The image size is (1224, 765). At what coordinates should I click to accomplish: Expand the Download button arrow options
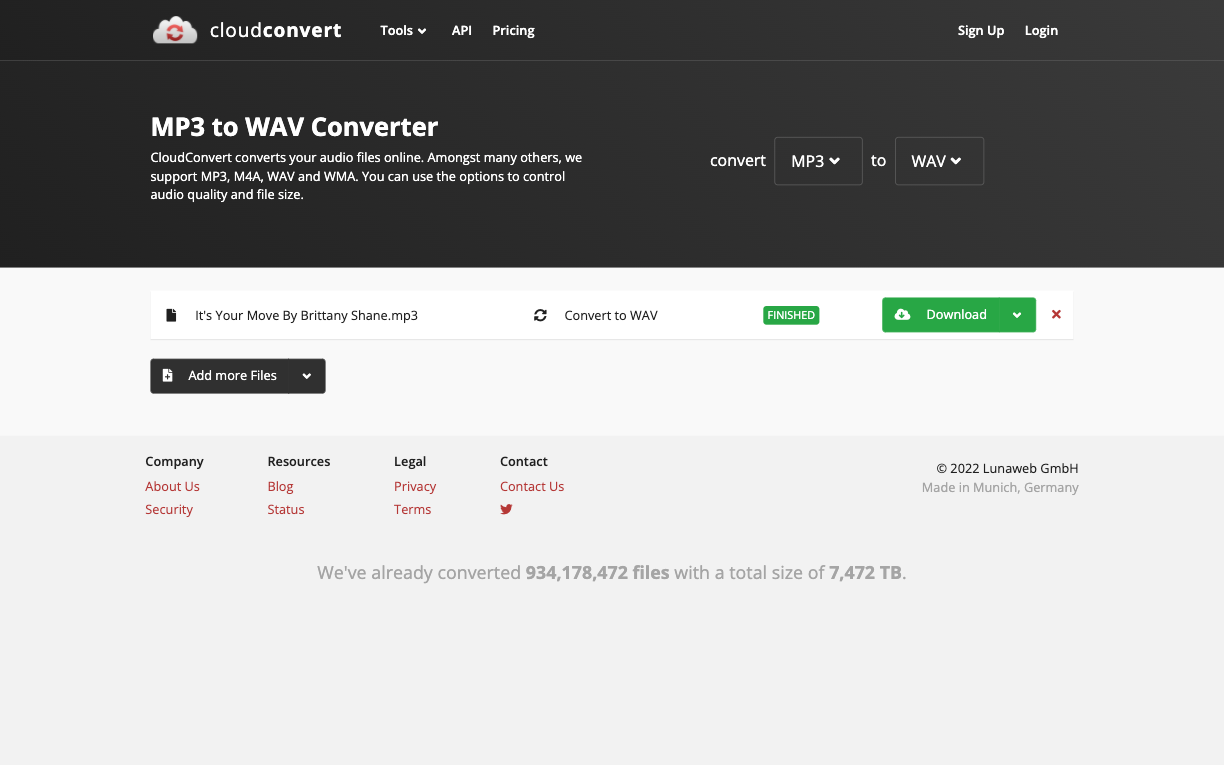pyautogui.click(x=1017, y=315)
